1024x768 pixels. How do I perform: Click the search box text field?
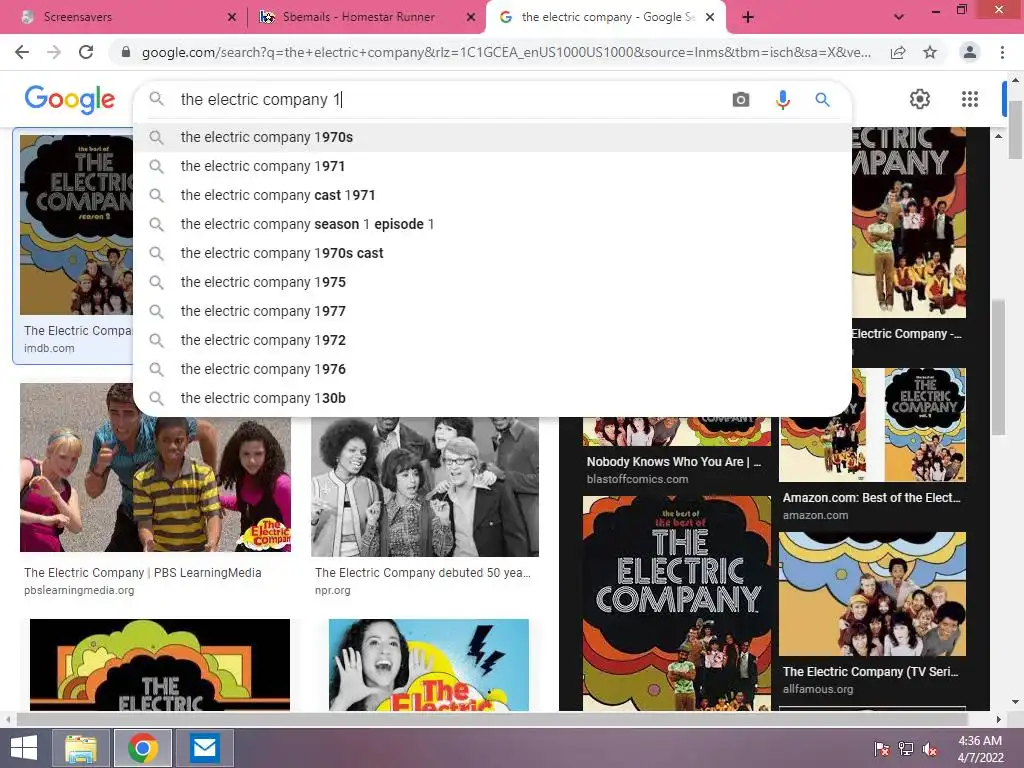click(451, 99)
